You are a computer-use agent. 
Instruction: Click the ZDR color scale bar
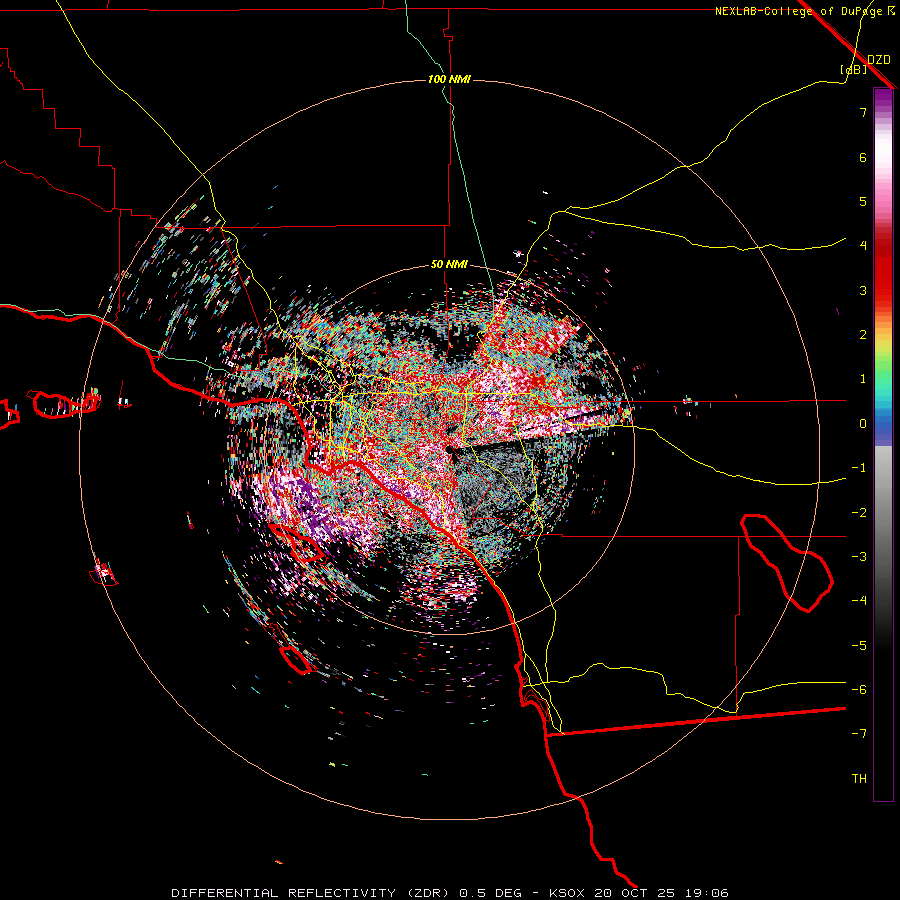[x=883, y=444]
